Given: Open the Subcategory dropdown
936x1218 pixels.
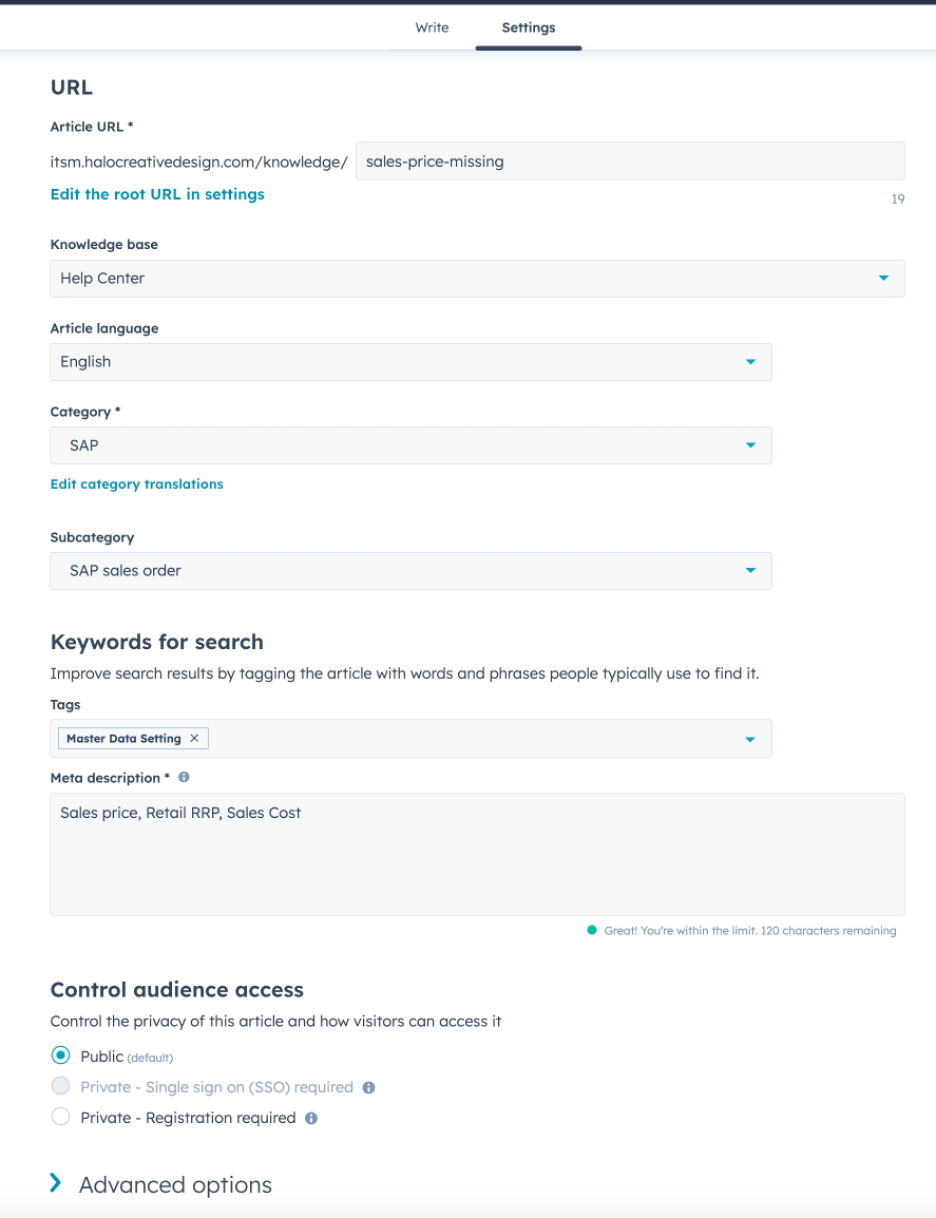Looking at the screenshot, I should click(x=410, y=571).
